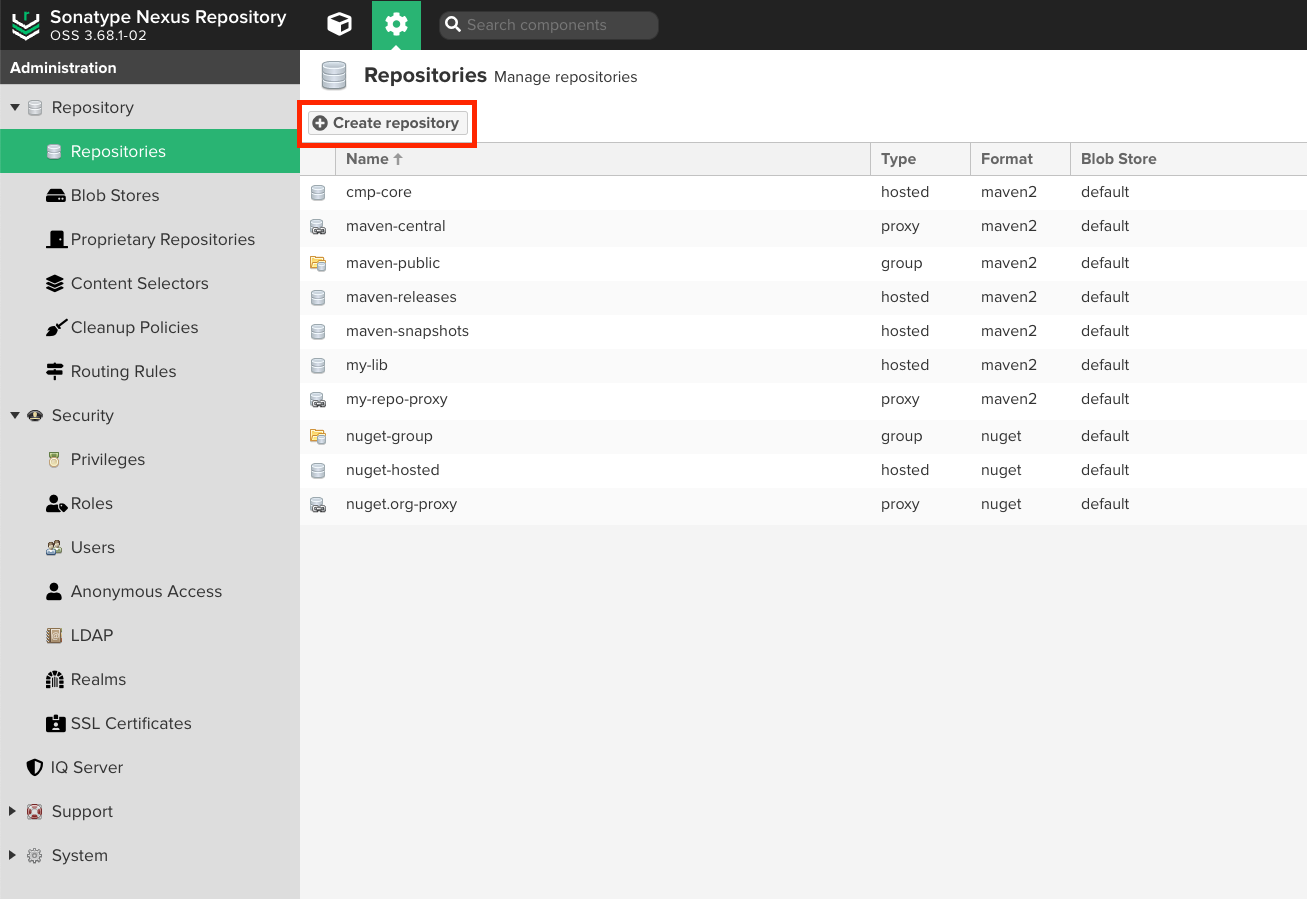Click the Repositories database icon in sidebar
This screenshot has height=899, width=1307.
point(55,152)
